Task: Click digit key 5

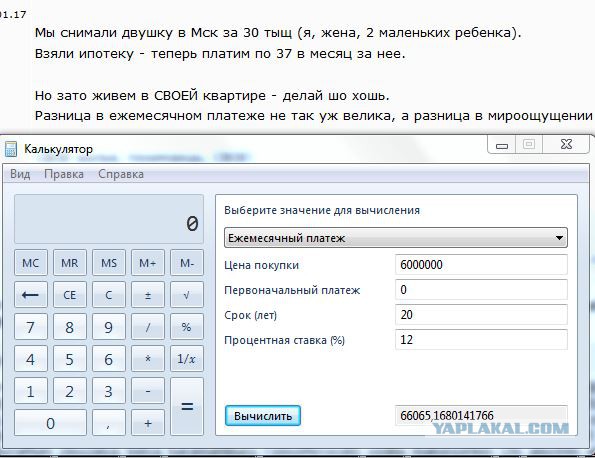Action: (x=70, y=359)
